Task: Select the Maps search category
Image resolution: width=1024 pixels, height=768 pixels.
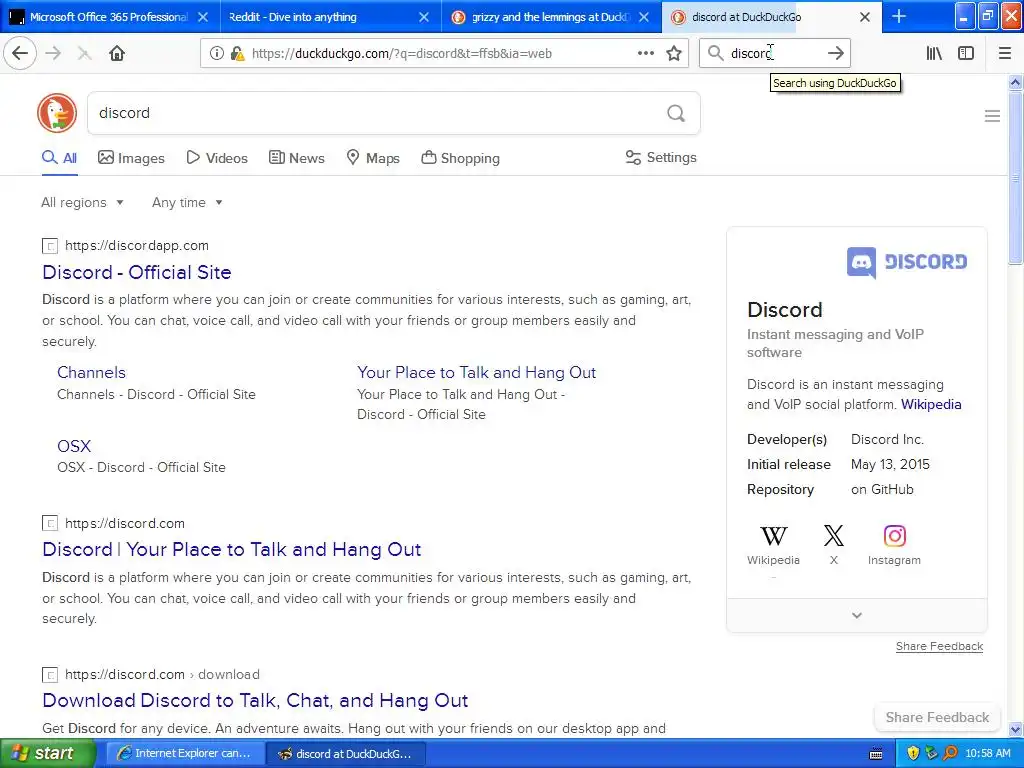Action: [x=373, y=158]
